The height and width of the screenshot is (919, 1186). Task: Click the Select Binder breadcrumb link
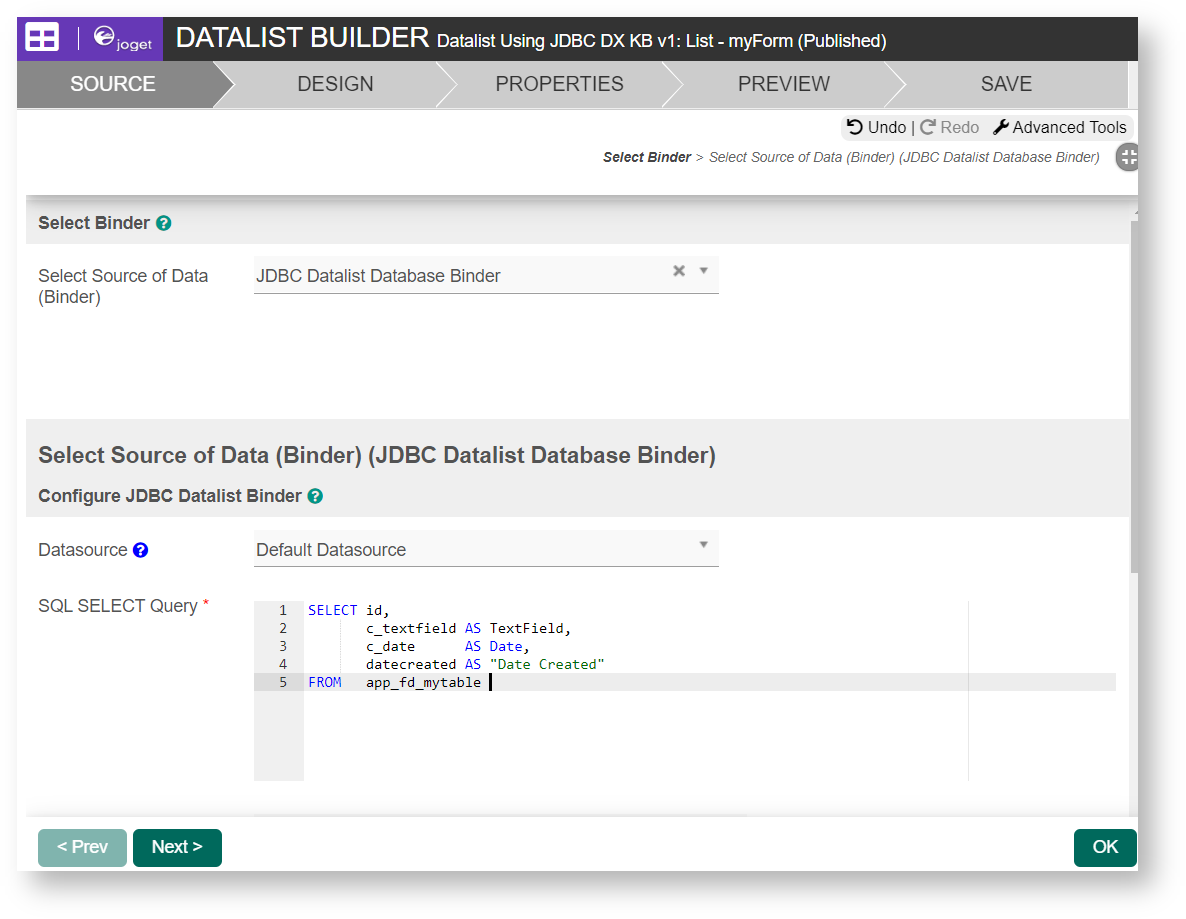coord(647,157)
